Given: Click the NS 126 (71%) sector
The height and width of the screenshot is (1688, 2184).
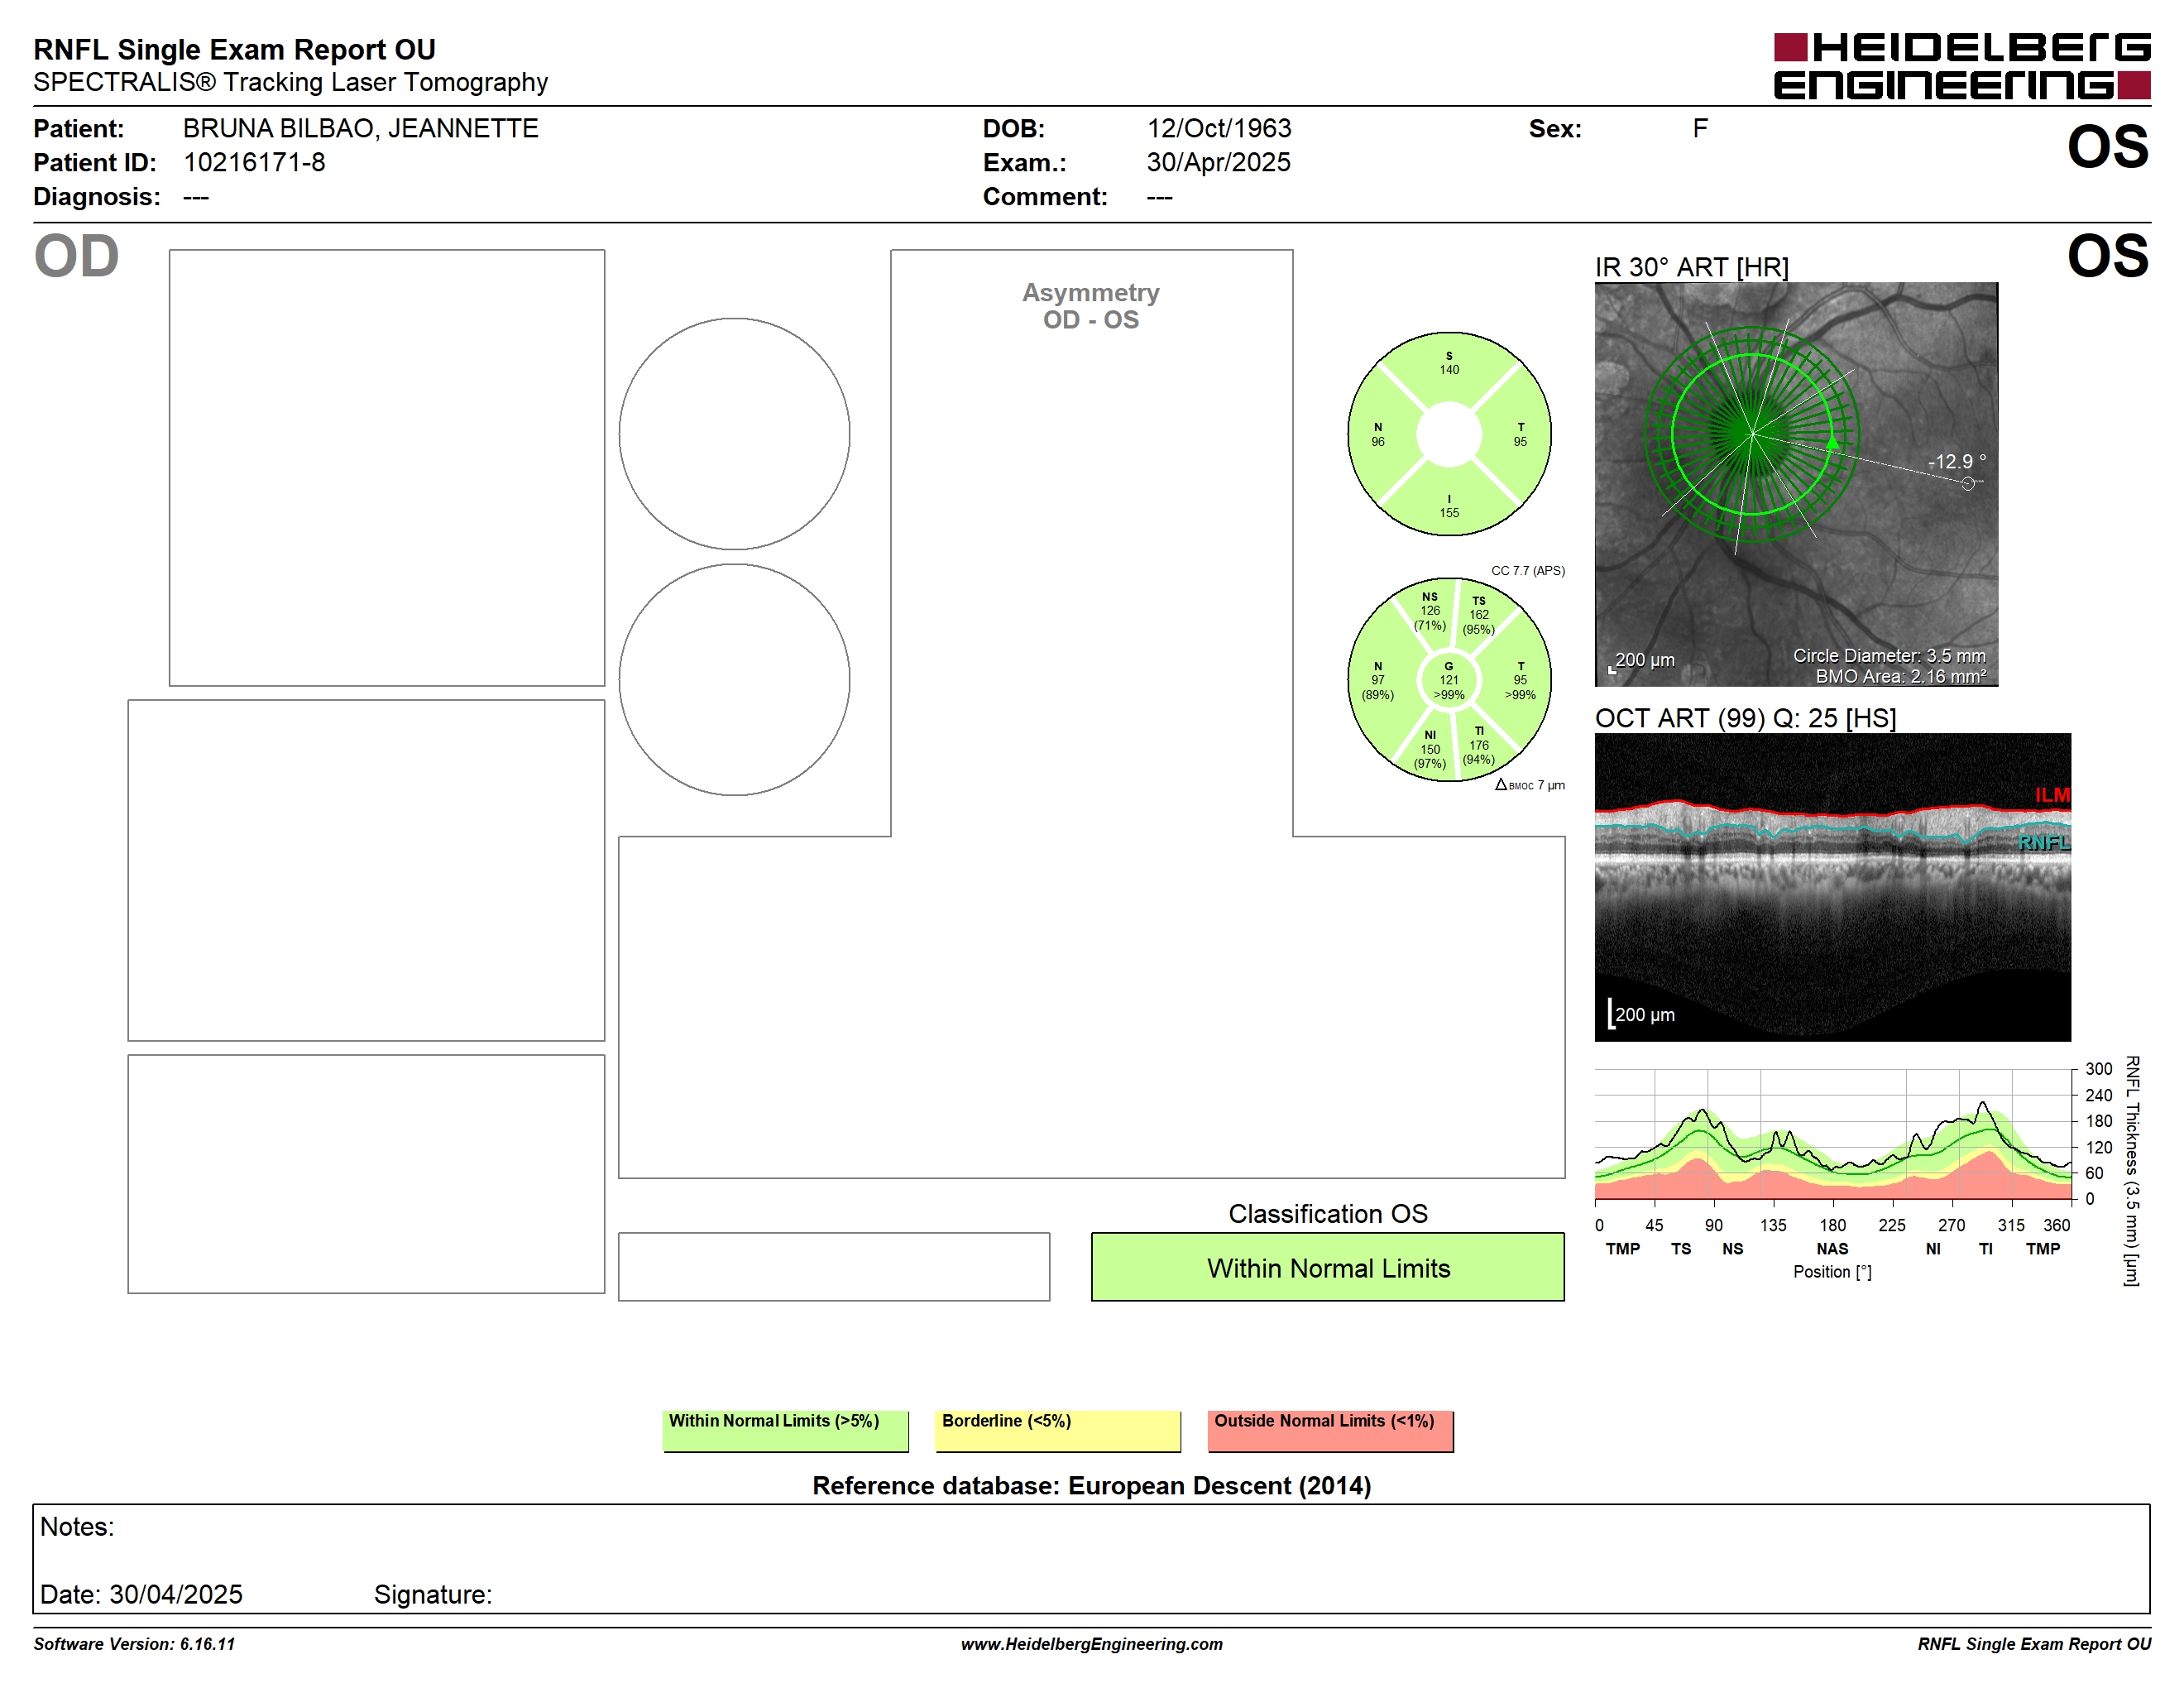Looking at the screenshot, I should (1430, 611).
